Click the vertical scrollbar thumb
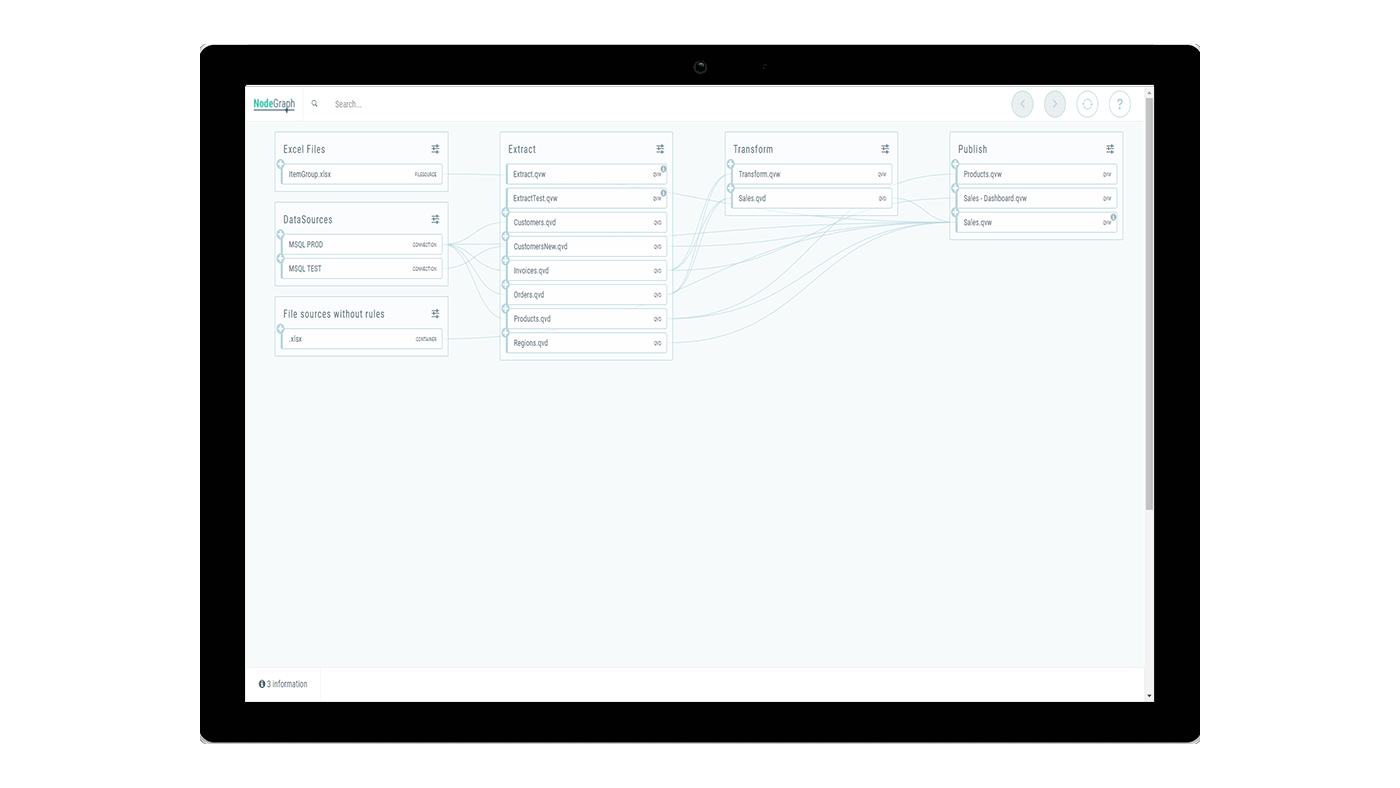This screenshot has width=1400, height=788. [1150, 303]
